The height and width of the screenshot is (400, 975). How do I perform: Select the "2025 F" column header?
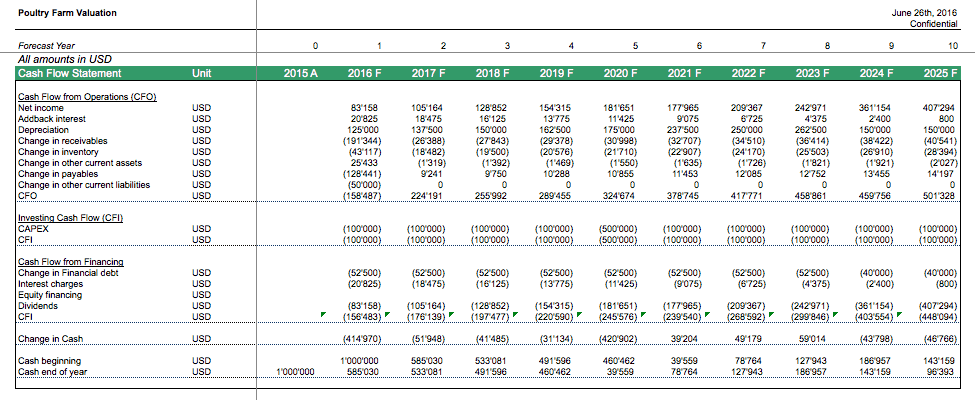pos(941,73)
